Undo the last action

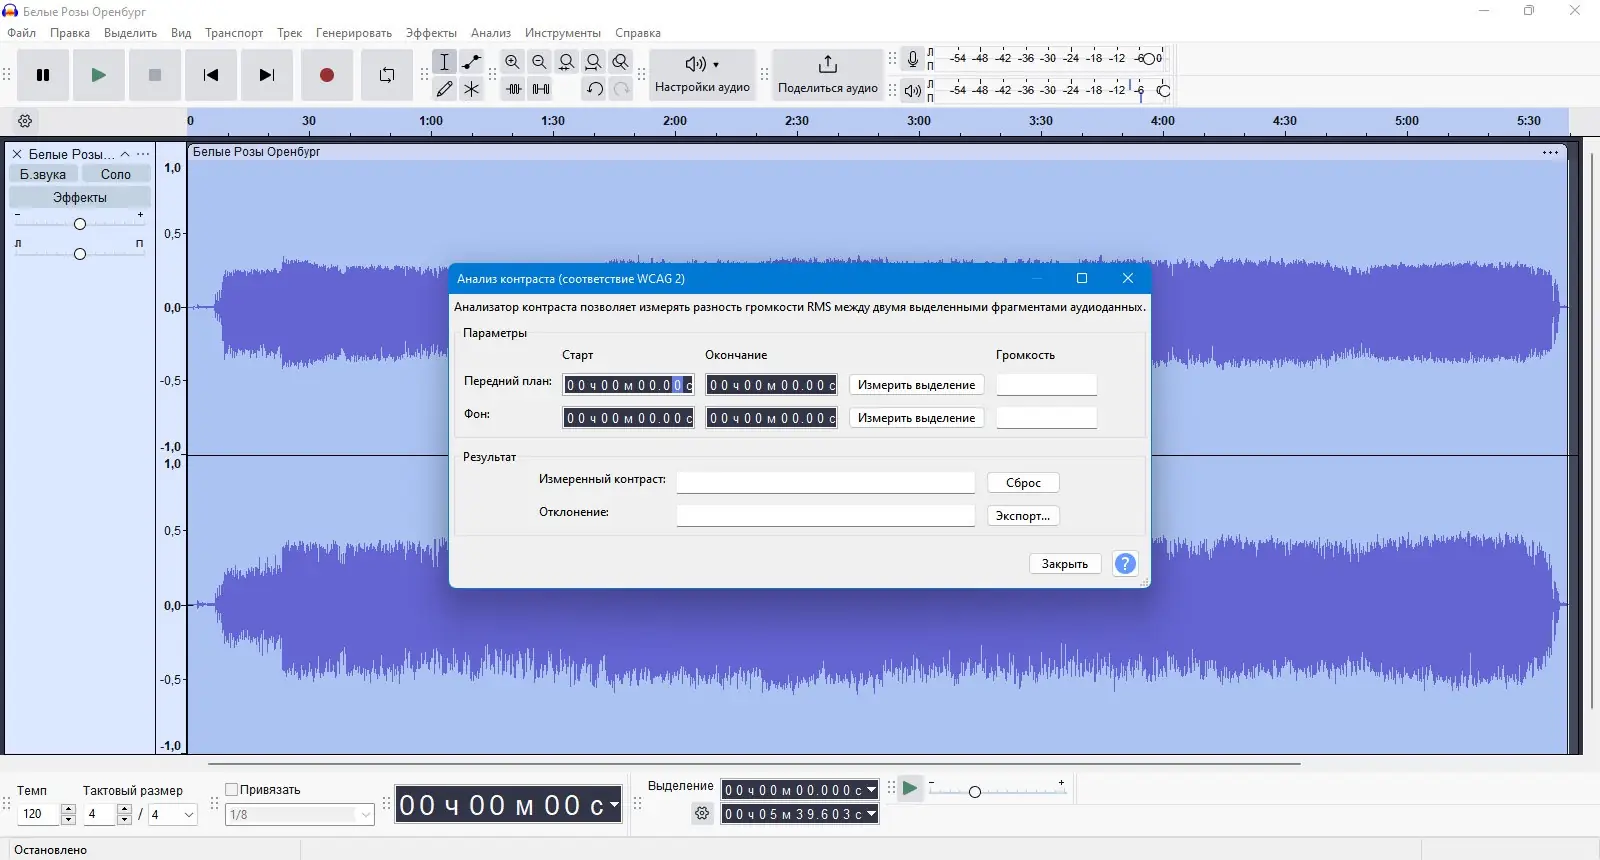point(595,89)
